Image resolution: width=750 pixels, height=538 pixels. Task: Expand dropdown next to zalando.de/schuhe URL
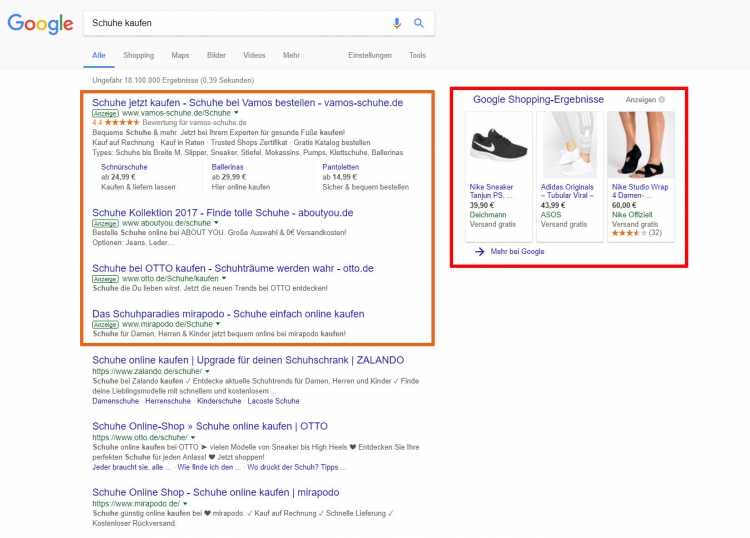pos(208,371)
